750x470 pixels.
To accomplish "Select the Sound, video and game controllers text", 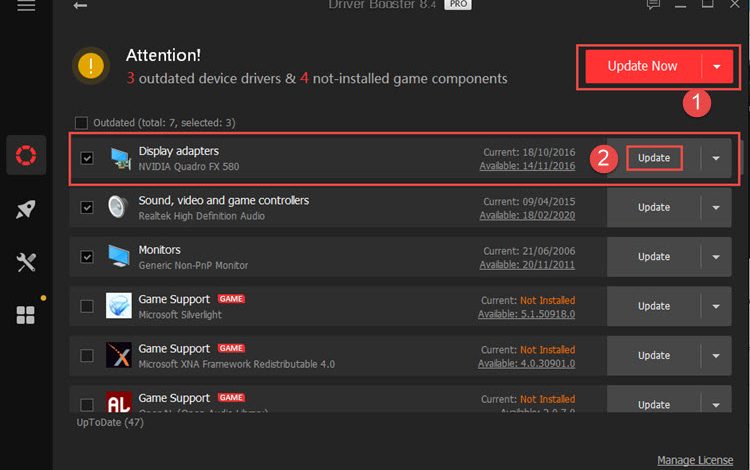I will click(x=224, y=200).
